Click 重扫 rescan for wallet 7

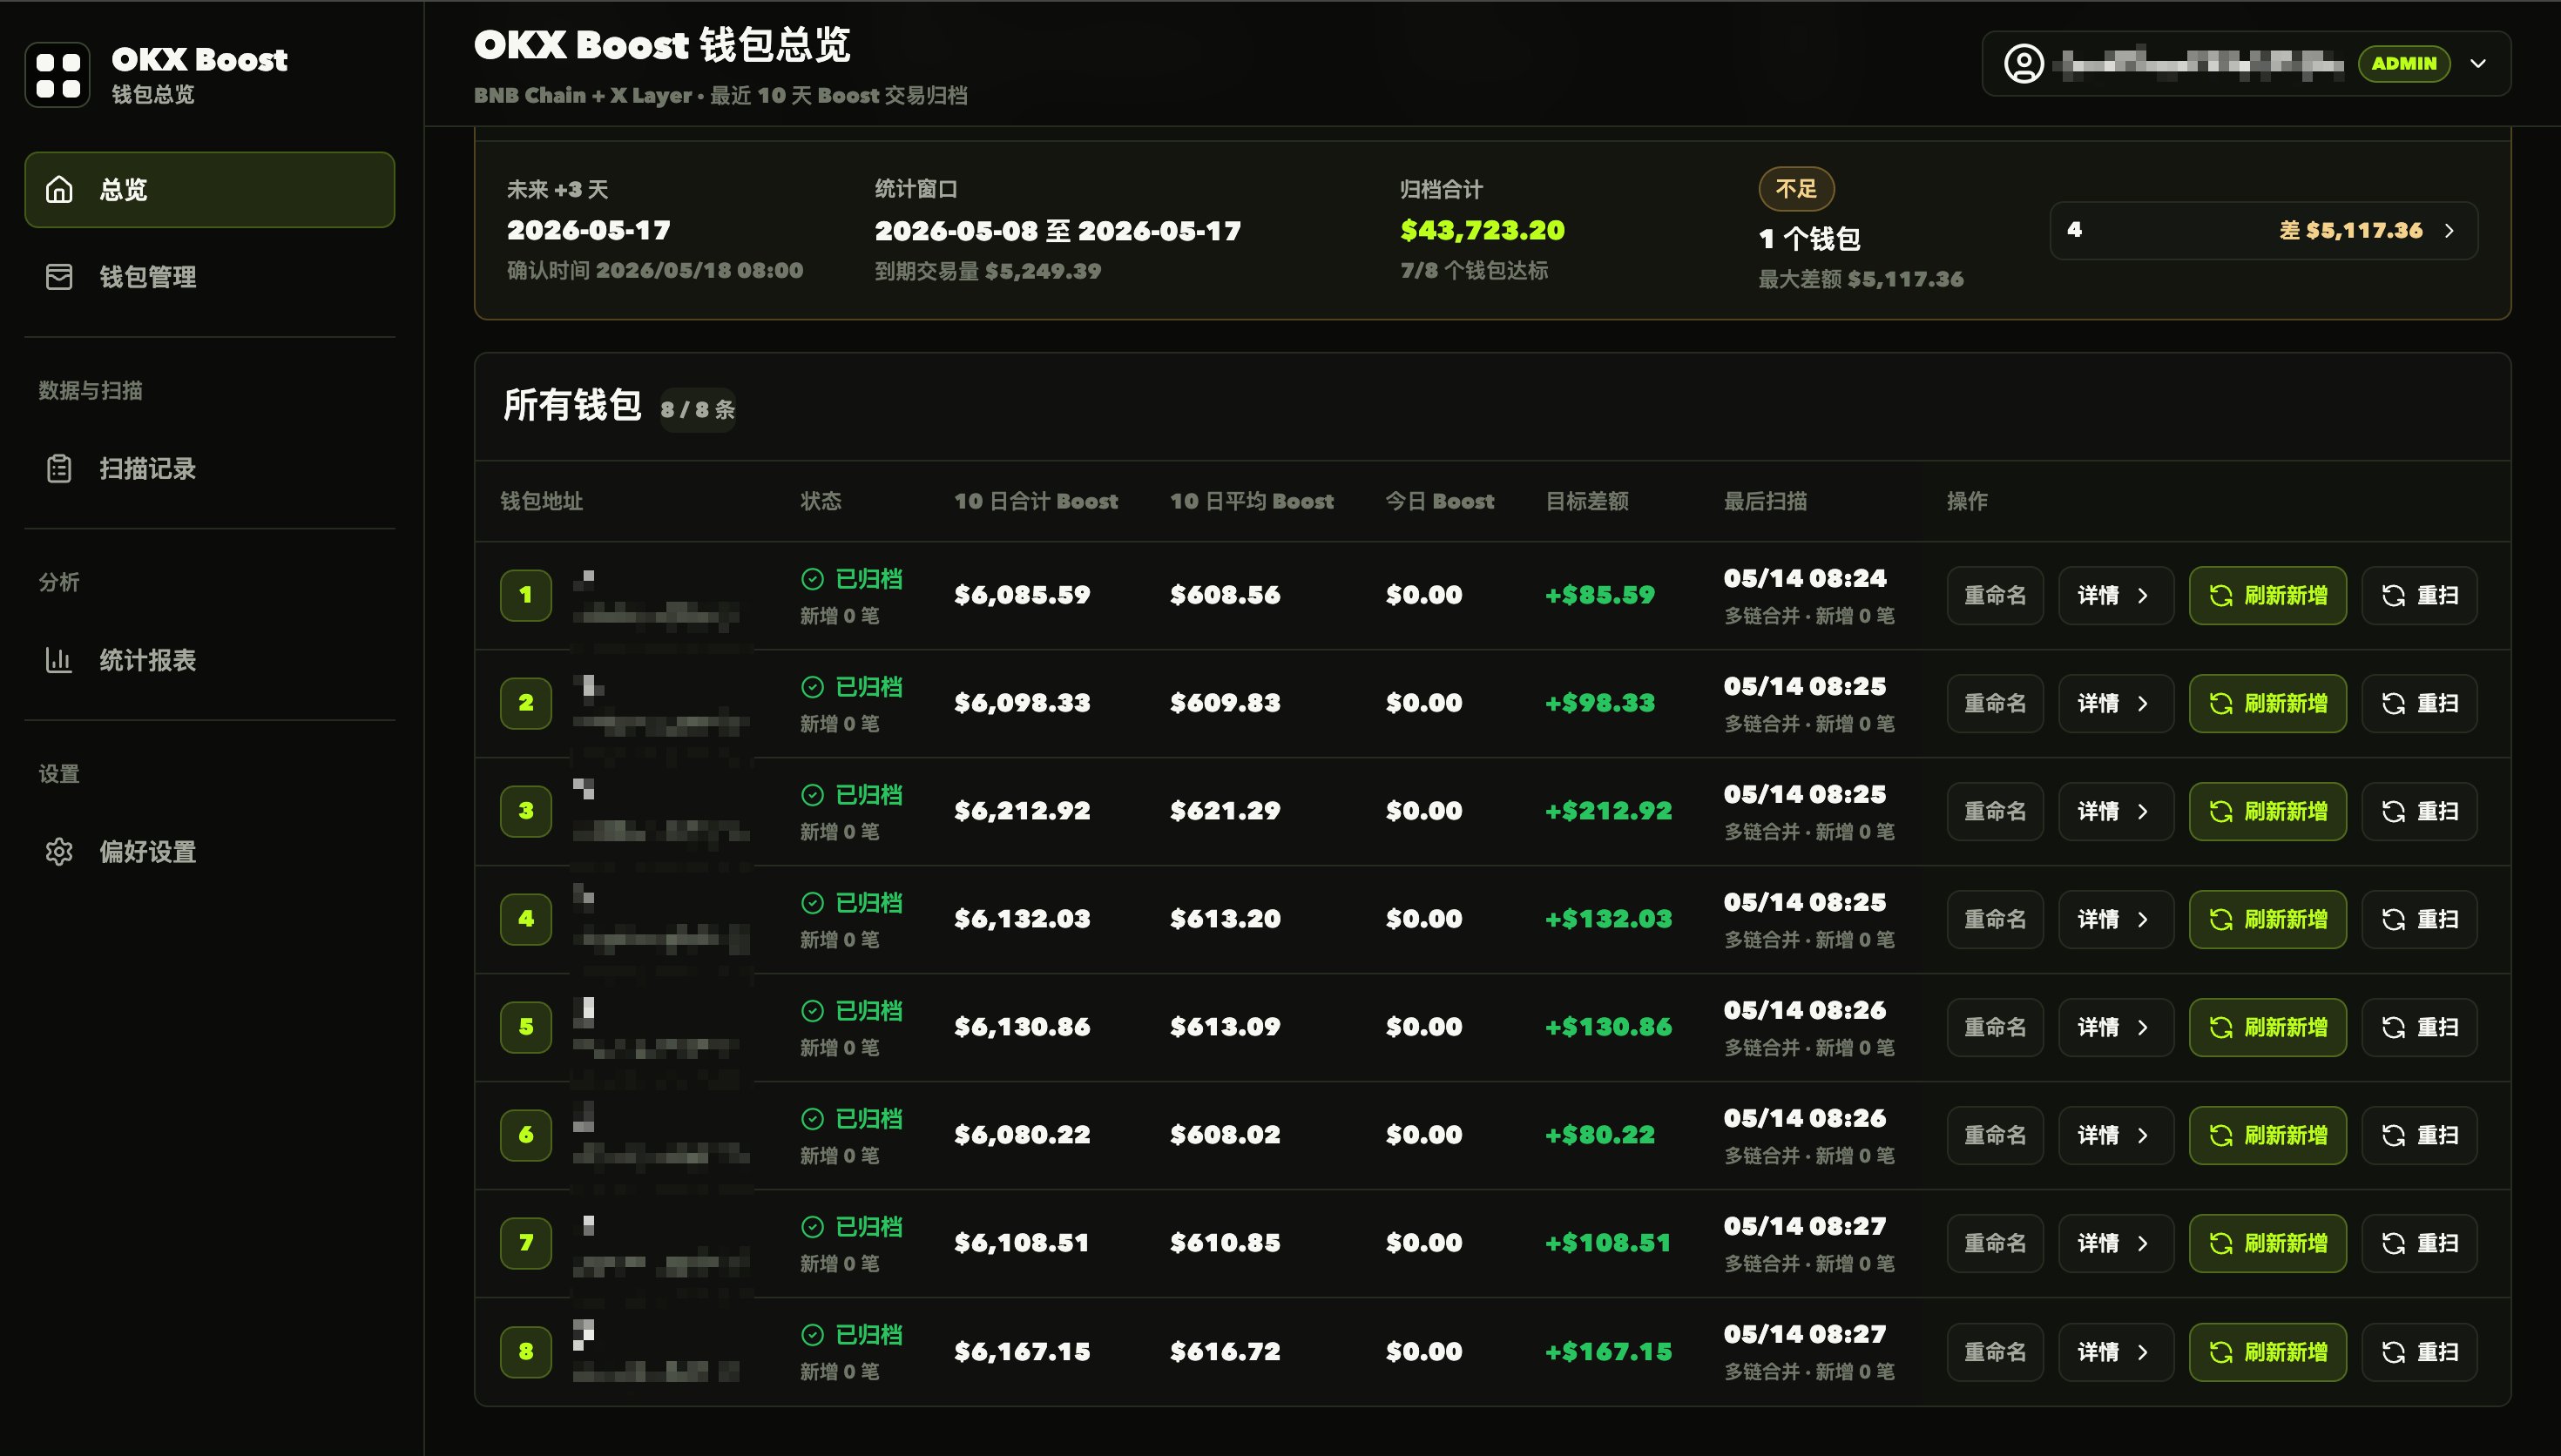(2419, 1243)
